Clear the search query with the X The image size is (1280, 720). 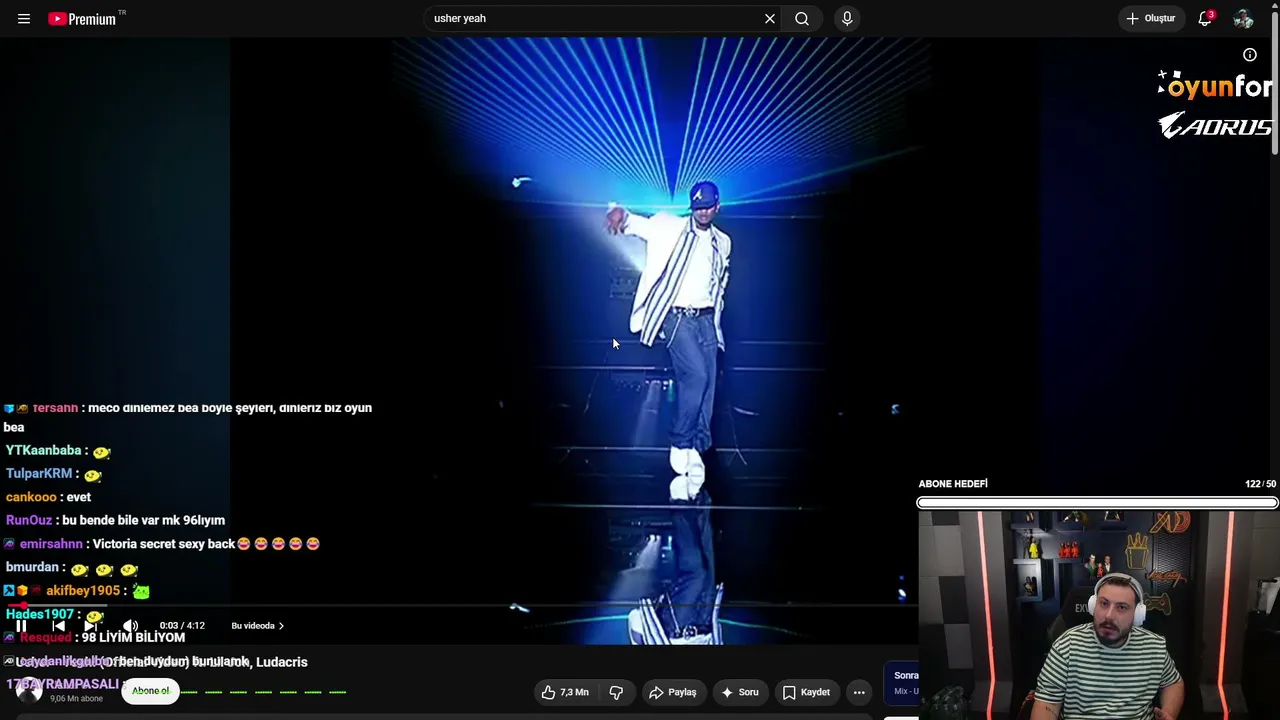[x=770, y=19]
